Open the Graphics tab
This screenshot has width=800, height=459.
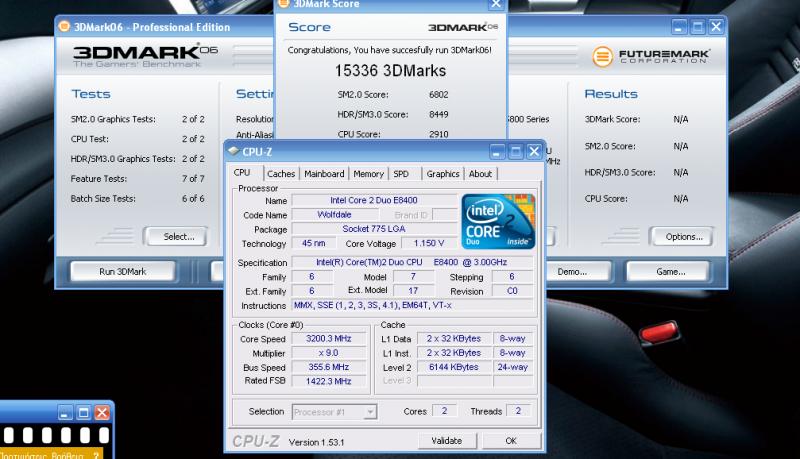[x=443, y=174]
